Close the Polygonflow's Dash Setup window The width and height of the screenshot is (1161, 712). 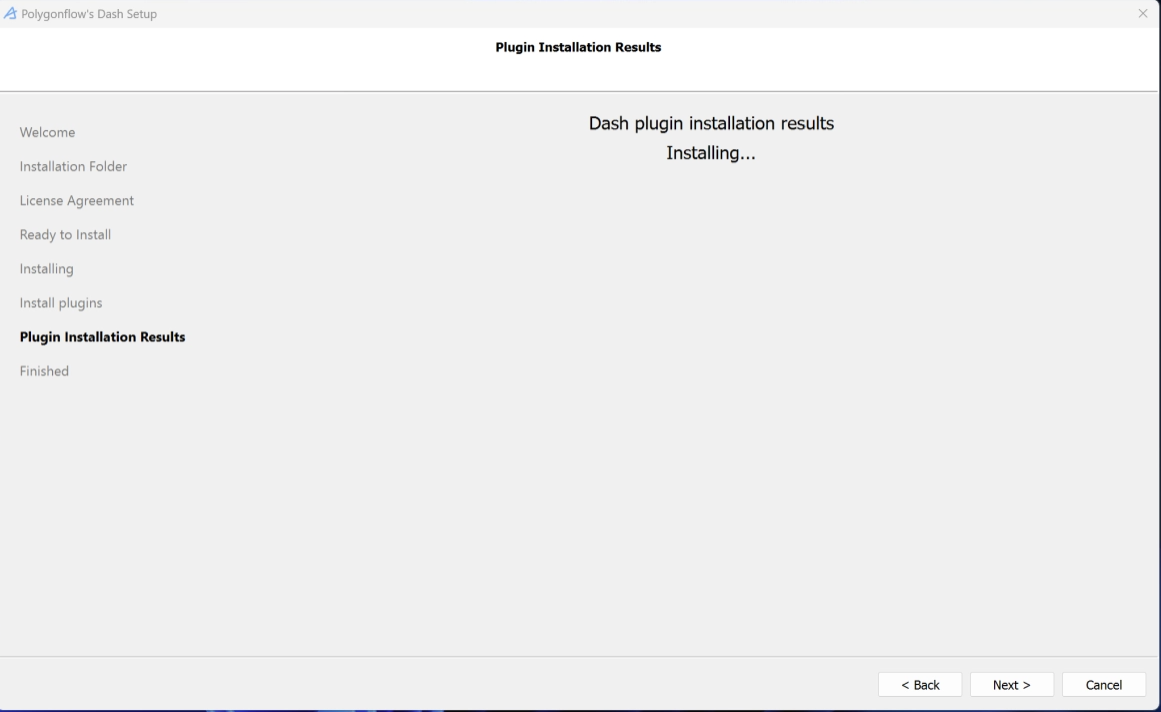(1143, 13)
